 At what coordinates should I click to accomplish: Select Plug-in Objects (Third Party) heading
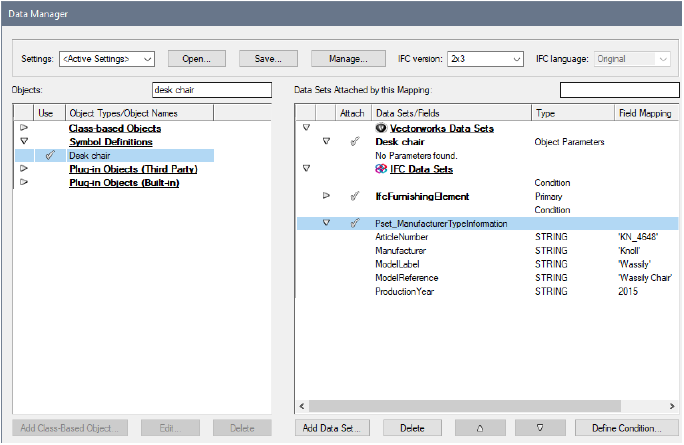133,169
